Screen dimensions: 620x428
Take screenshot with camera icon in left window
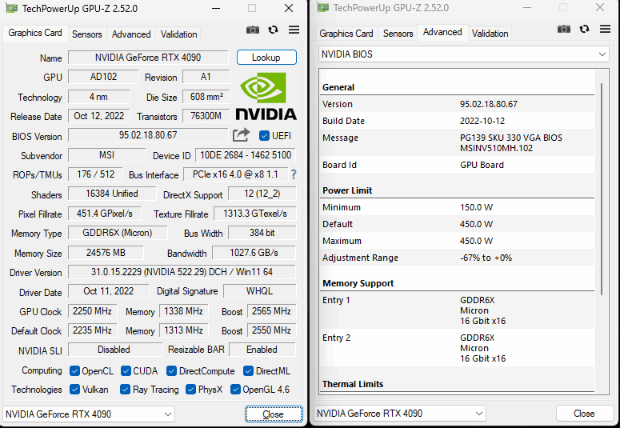(252, 30)
